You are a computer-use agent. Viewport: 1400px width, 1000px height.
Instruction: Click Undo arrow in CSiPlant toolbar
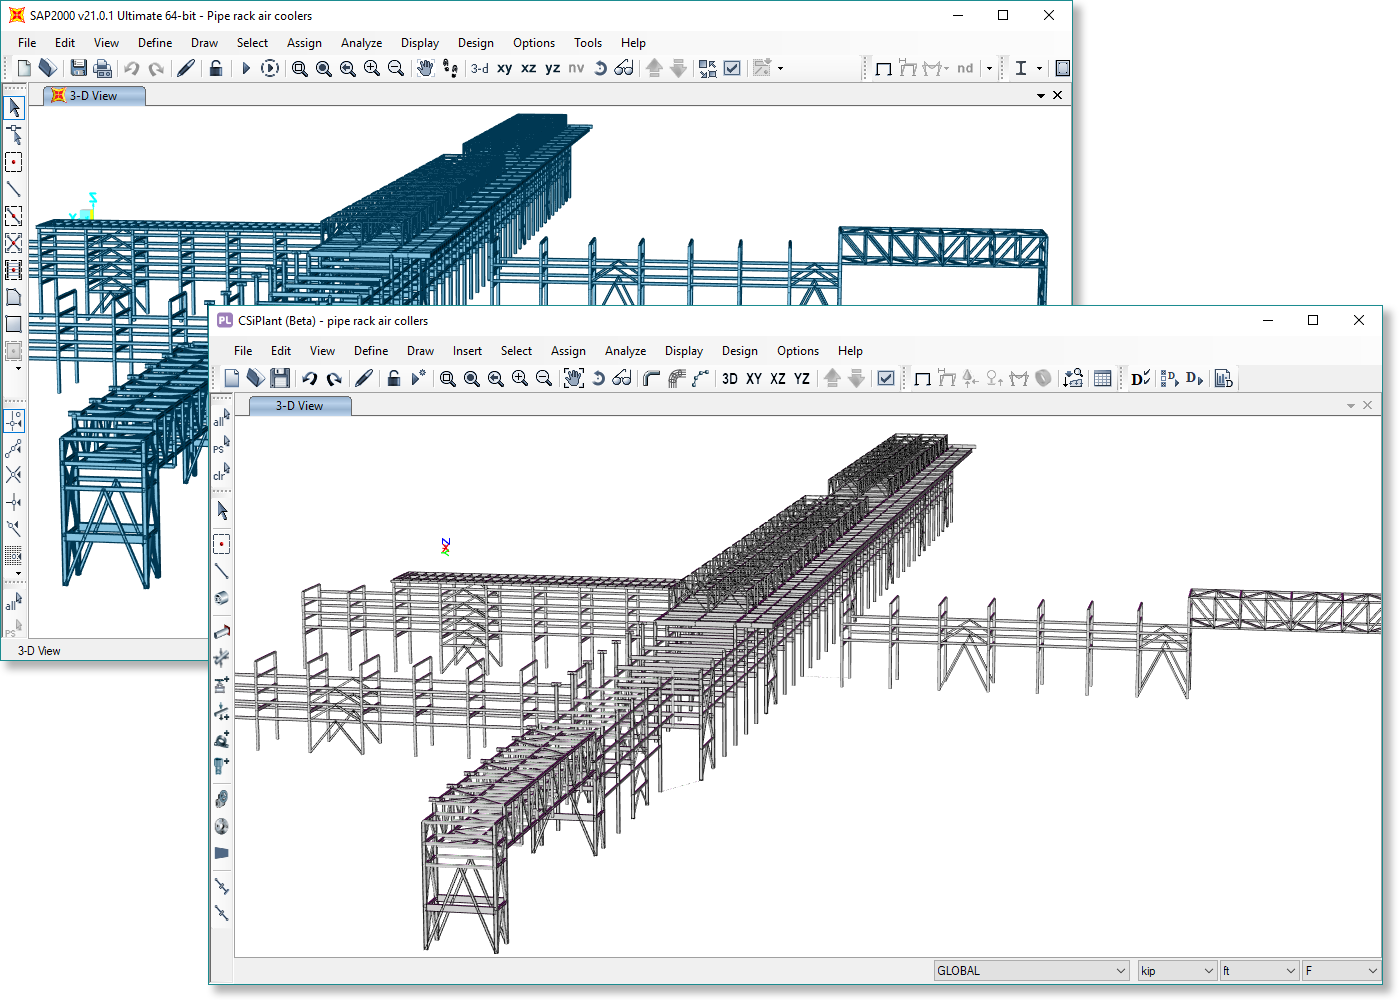coord(310,378)
